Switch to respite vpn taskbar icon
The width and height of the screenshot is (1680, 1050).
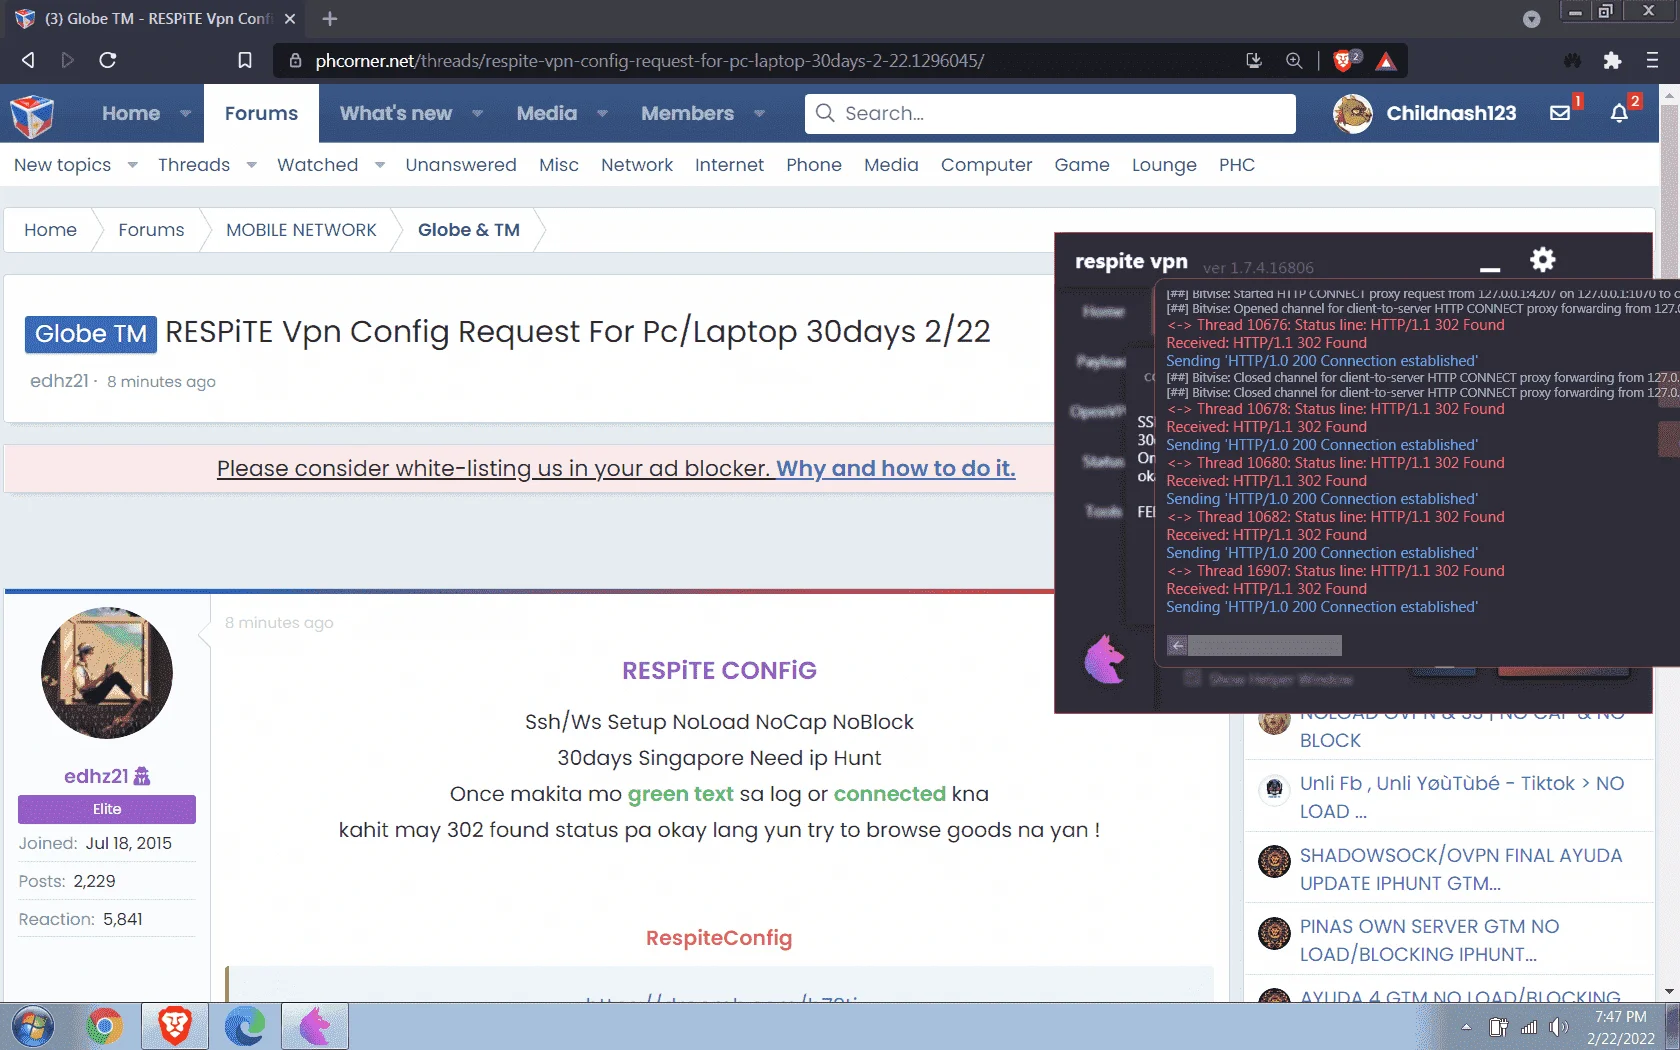point(315,1027)
